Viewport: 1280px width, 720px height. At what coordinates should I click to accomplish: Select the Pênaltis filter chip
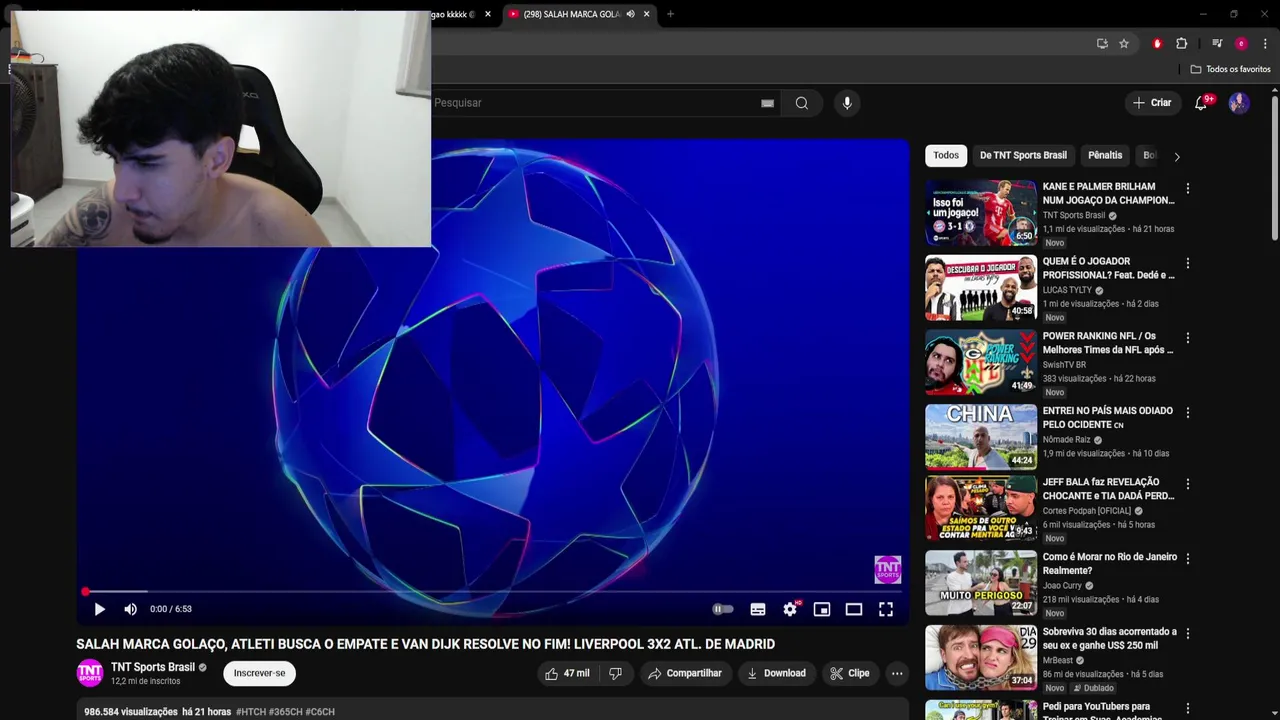1105,155
